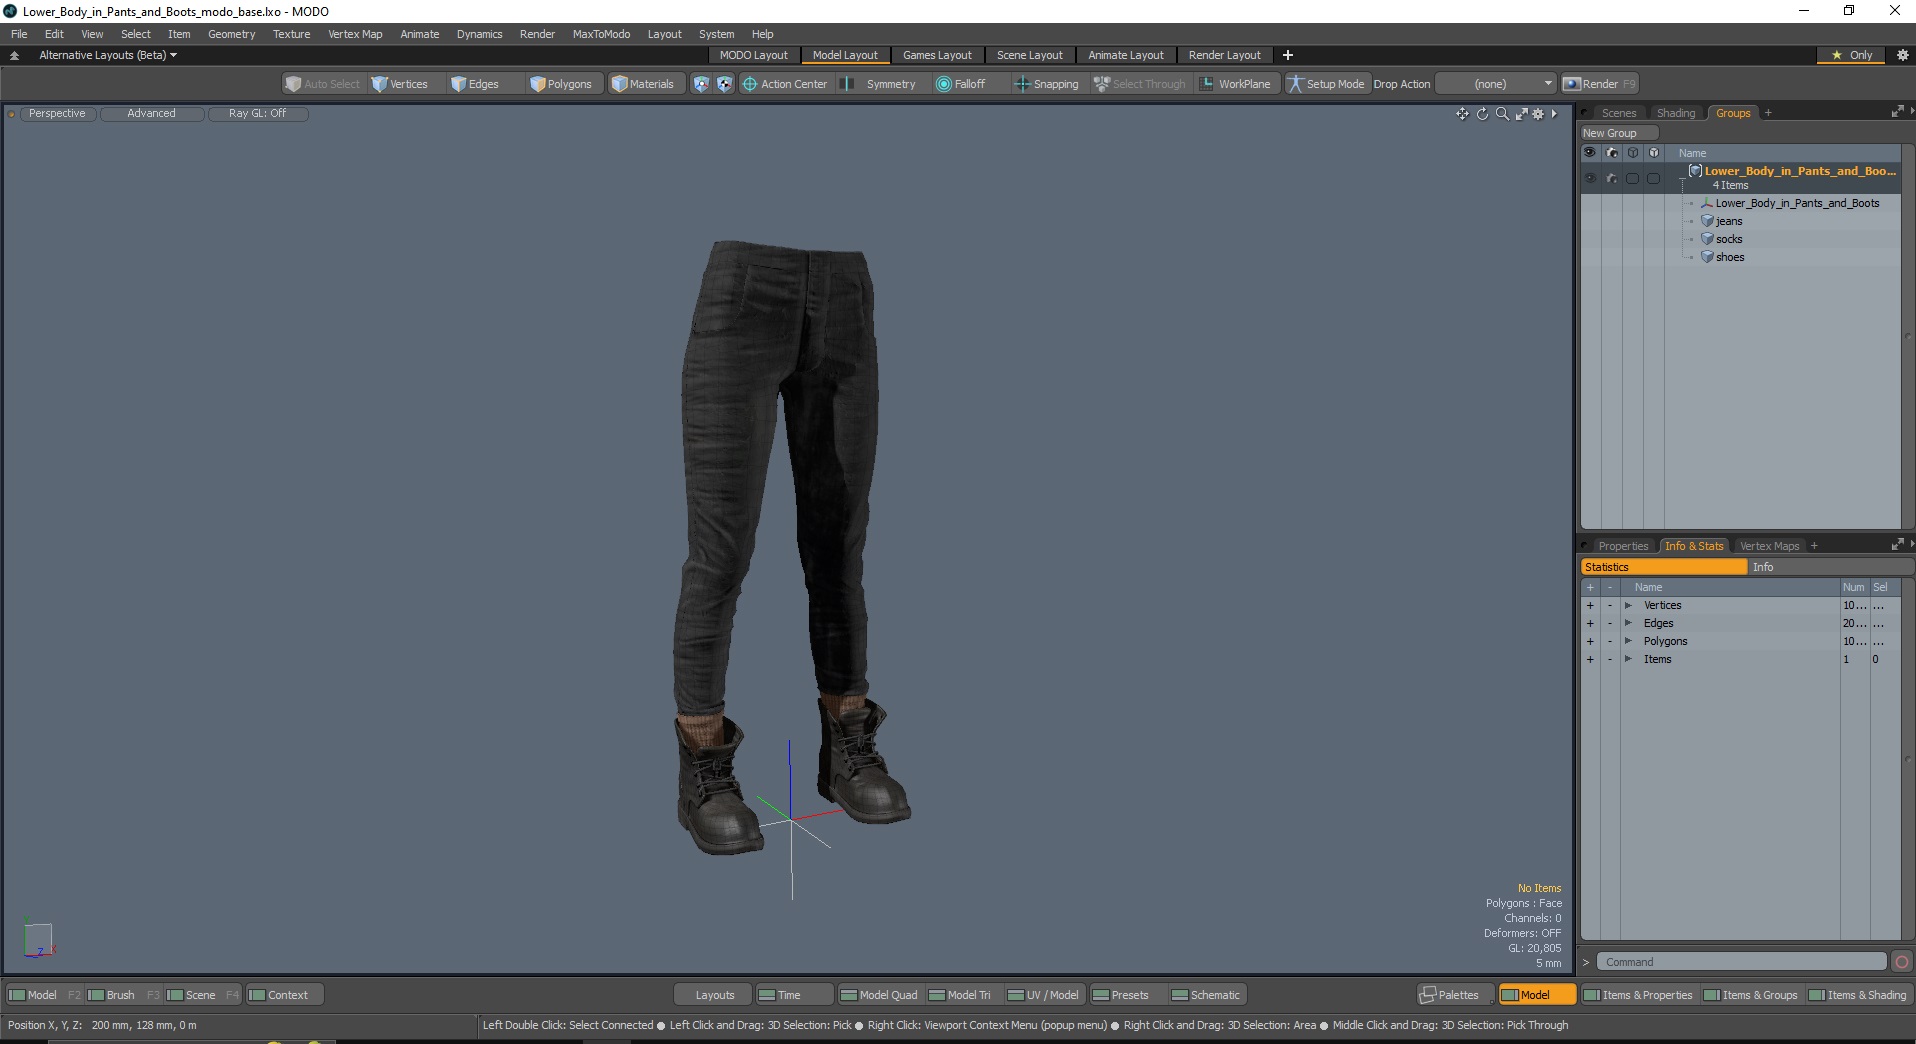
Task: Click viewport rotate icon
Action: click(x=1482, y=114)
